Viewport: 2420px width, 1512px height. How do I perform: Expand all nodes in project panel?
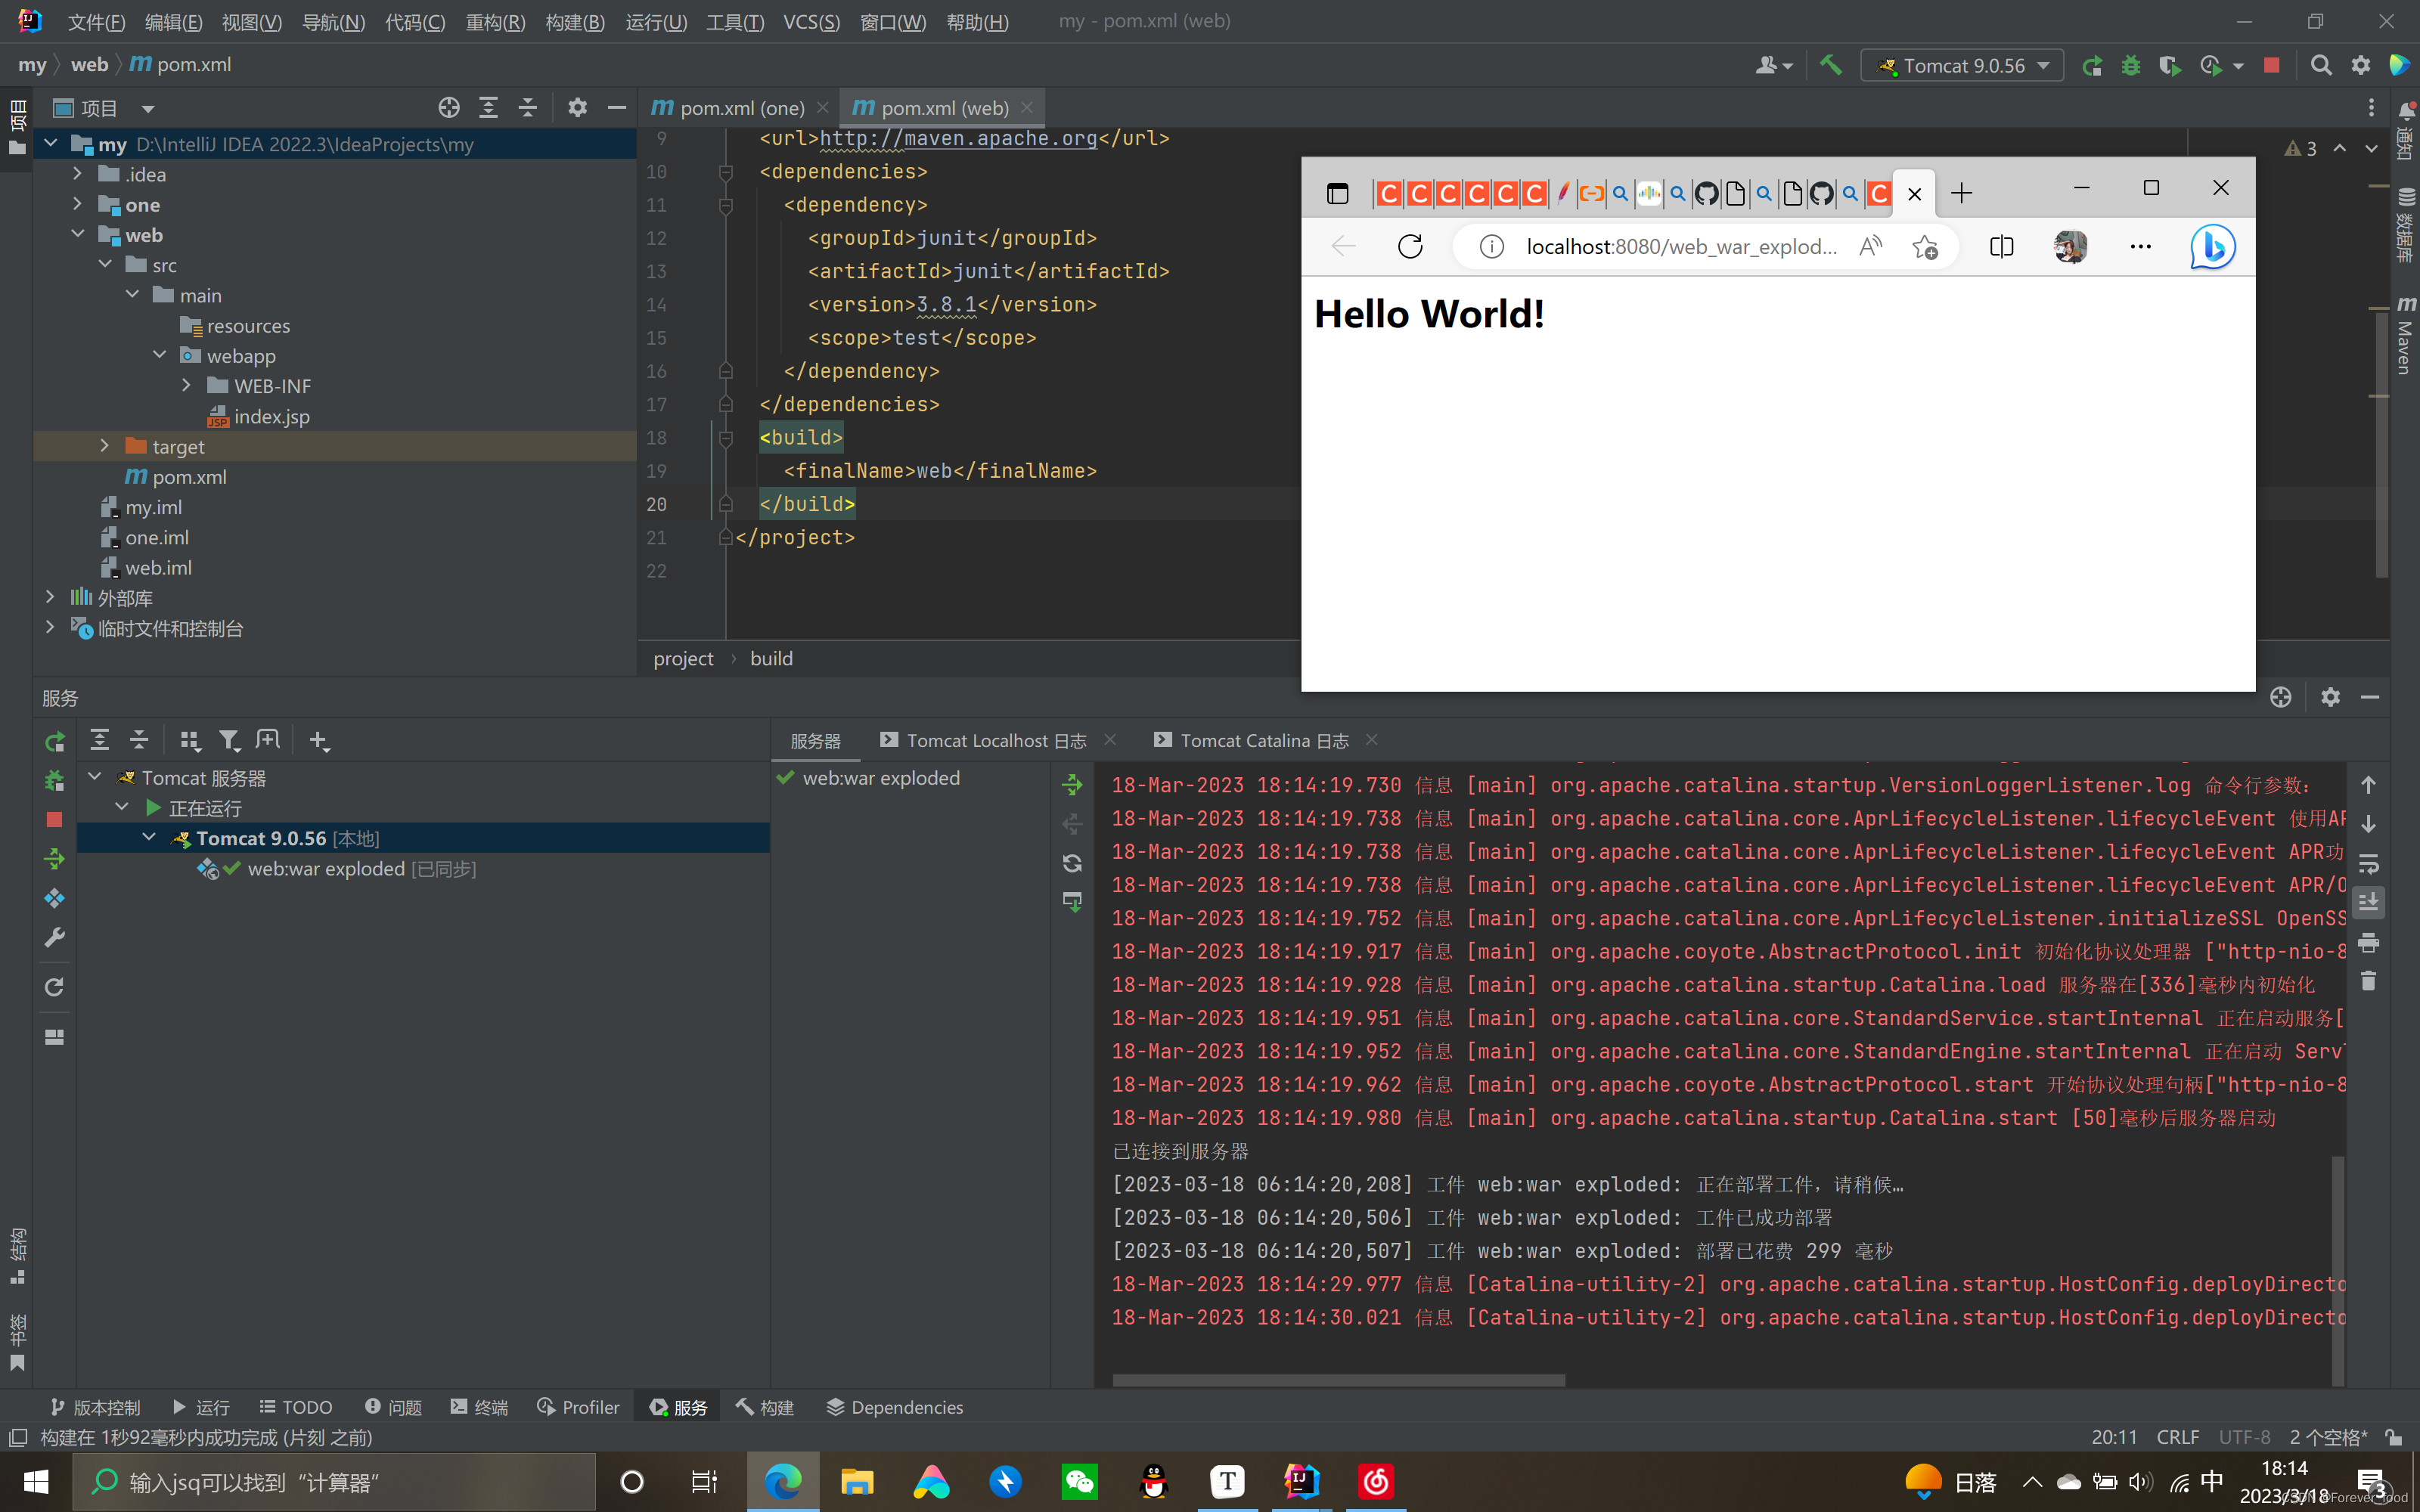pos(488,107)
